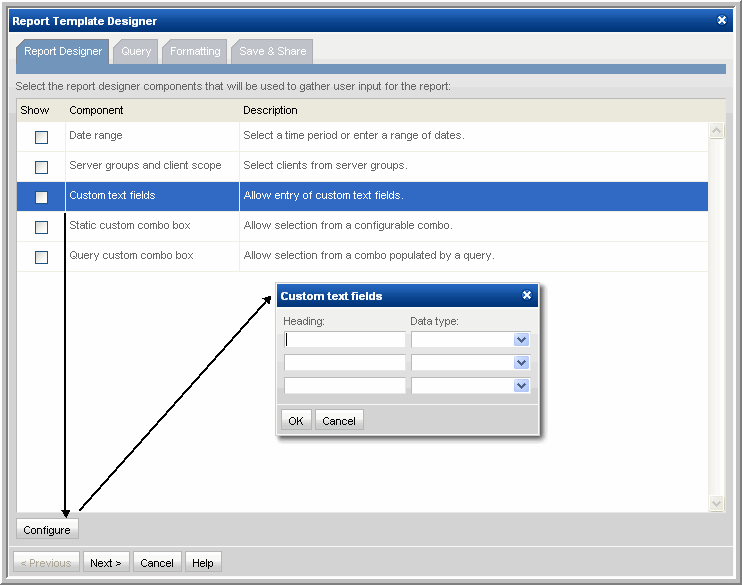742x585 pixels.
Task: Enable the Date range checkbox
Action: (x=41, y=137)
